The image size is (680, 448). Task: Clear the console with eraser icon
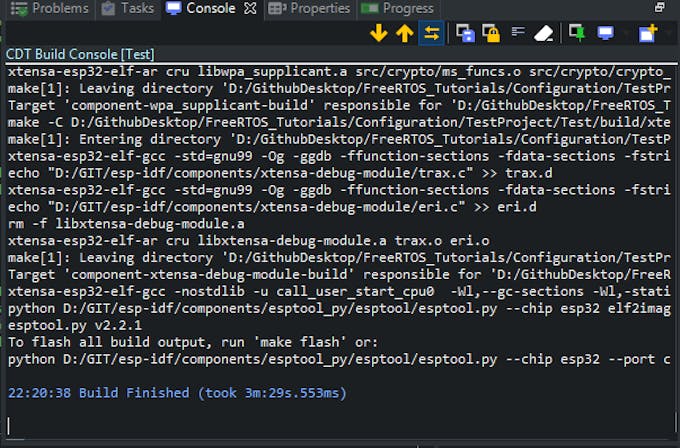click(543, 33)
